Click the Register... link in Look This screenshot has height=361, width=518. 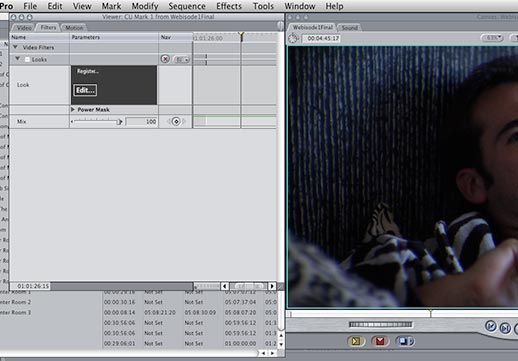coord(88,71)
